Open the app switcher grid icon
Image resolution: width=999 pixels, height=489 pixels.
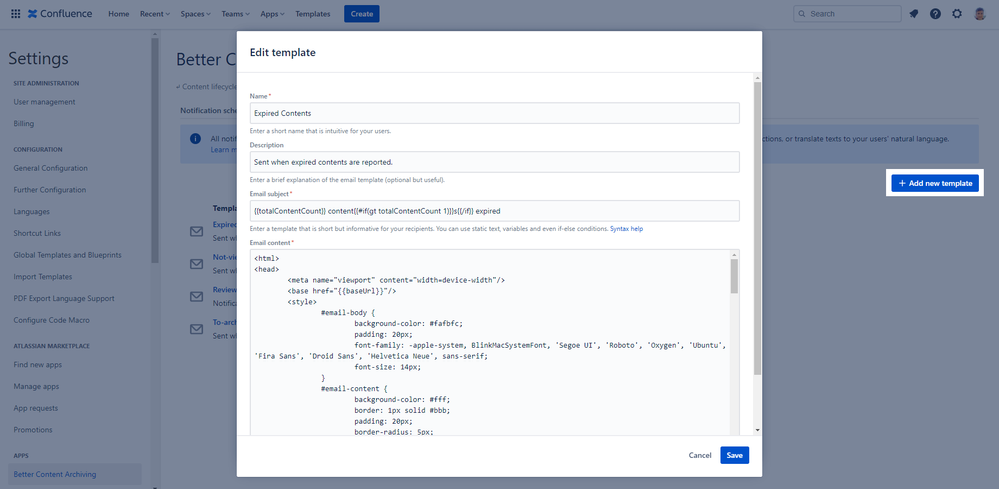click(15, 13)
